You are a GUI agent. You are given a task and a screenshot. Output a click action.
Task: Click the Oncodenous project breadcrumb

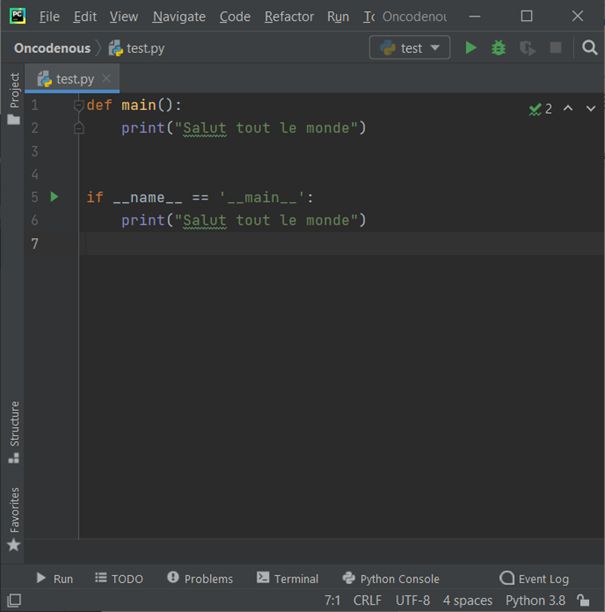click(52, 48)
